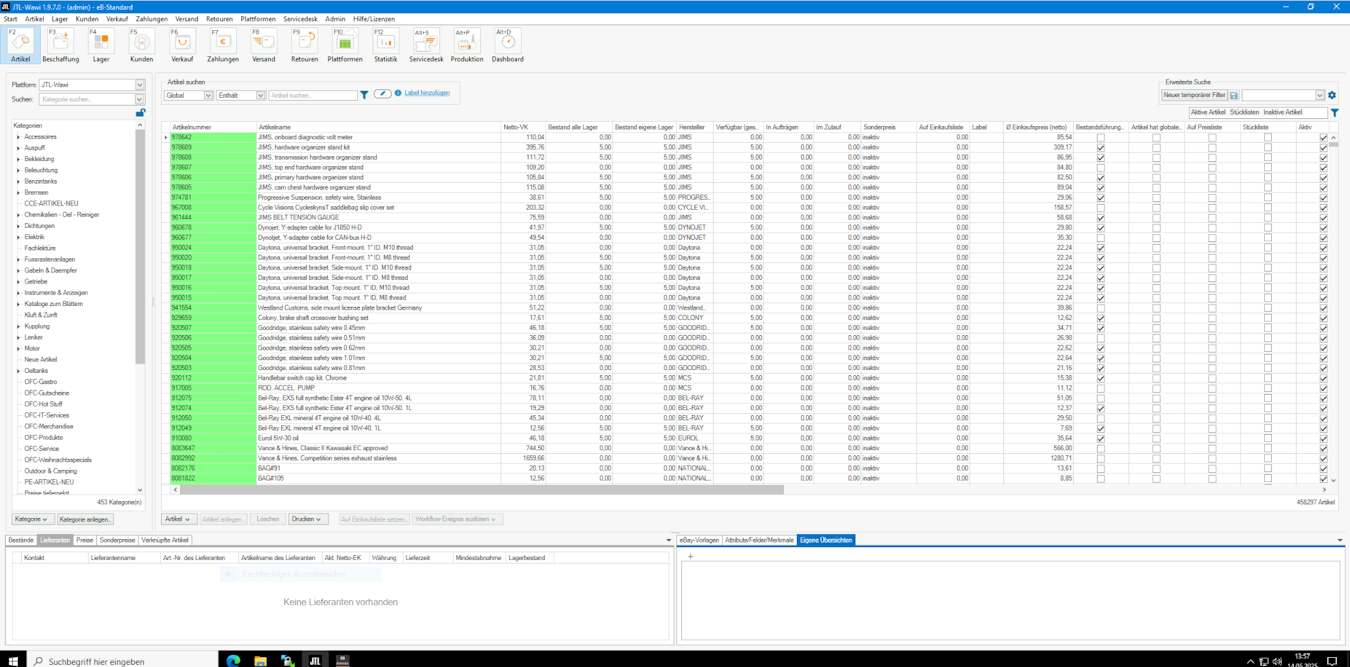Toggle Aktiv checkbox for article 979642
The height and width of the screenshot is (667, 1350).
point(1324,137)
